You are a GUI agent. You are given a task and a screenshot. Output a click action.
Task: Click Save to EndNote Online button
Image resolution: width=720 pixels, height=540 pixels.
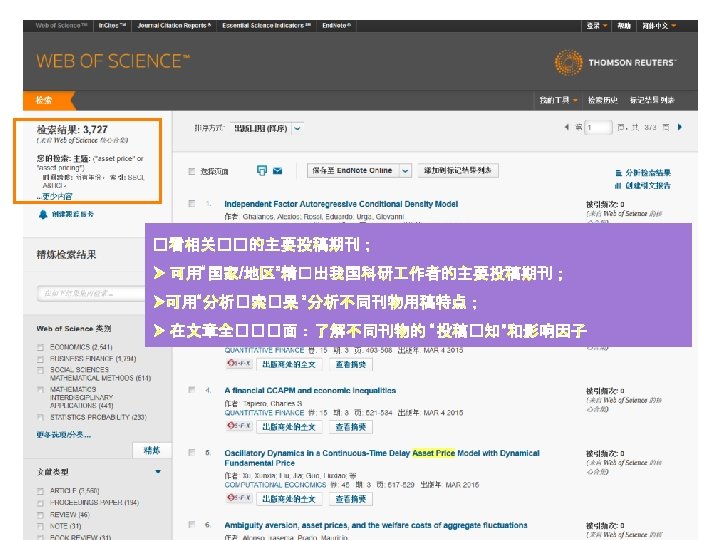(353, 171)
